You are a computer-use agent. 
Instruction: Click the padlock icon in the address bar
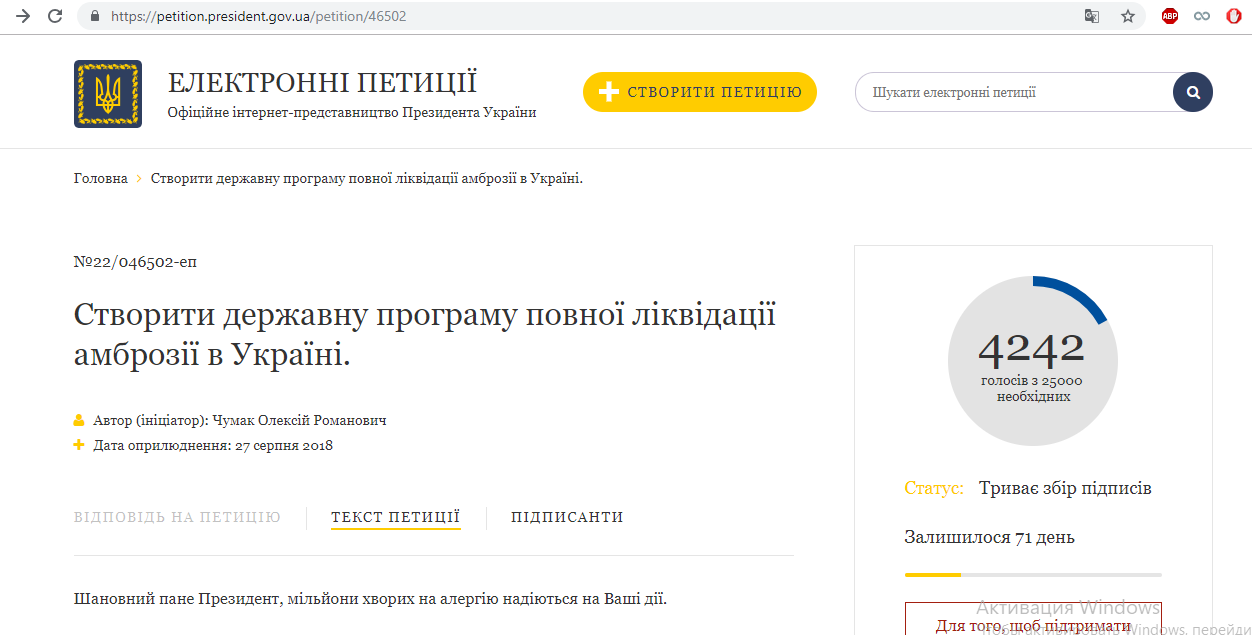[x=93, y=16]
